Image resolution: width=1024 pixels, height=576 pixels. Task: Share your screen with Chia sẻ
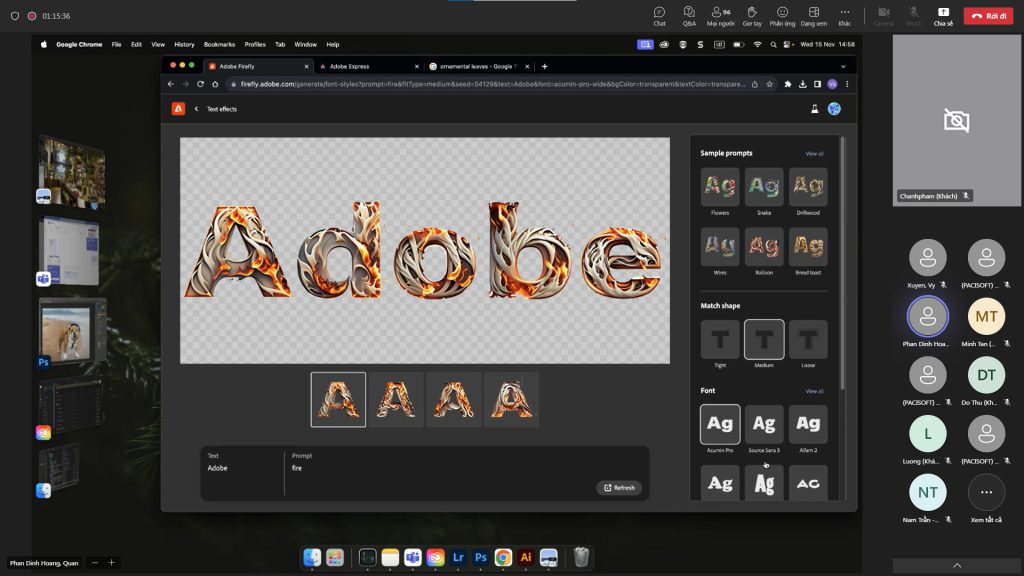(x=943, y=16)
